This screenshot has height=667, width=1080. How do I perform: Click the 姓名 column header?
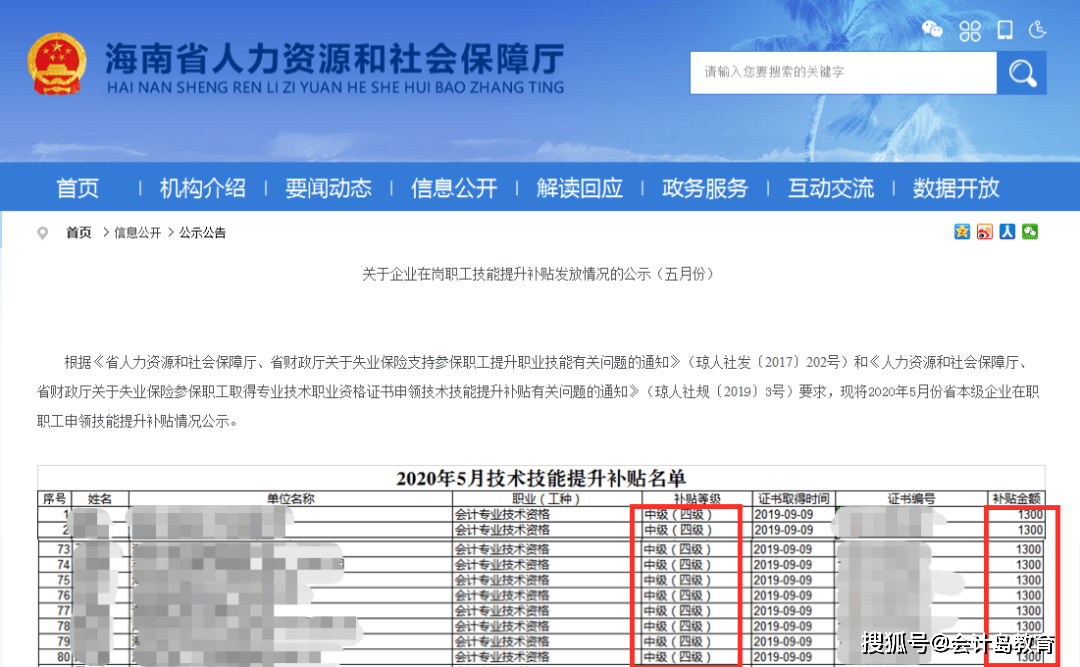click(x=100, y=498)
